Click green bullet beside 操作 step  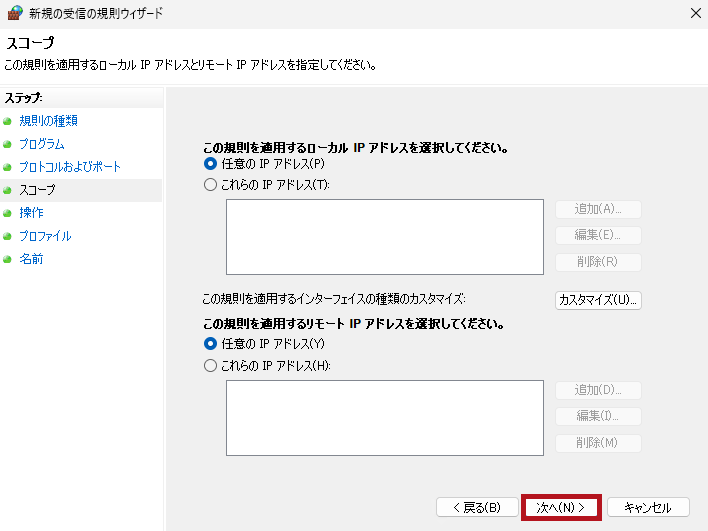pyautogui.click(x=7, y=213)
